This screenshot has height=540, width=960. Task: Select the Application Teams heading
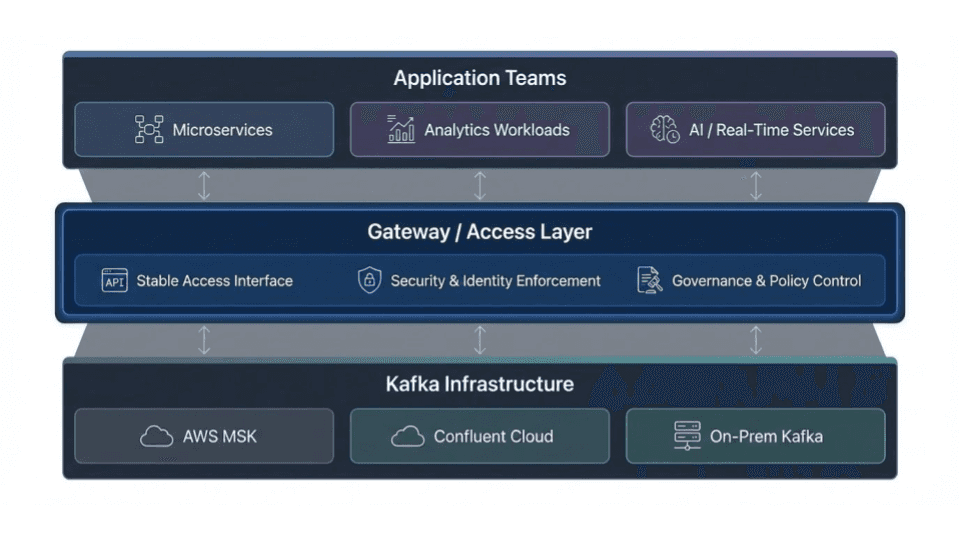tap(480, 78)
